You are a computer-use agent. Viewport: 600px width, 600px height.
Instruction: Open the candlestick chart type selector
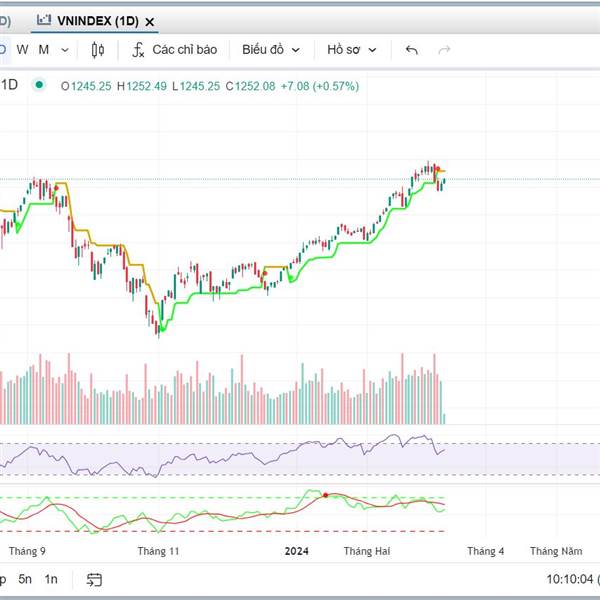click(98, 50)
